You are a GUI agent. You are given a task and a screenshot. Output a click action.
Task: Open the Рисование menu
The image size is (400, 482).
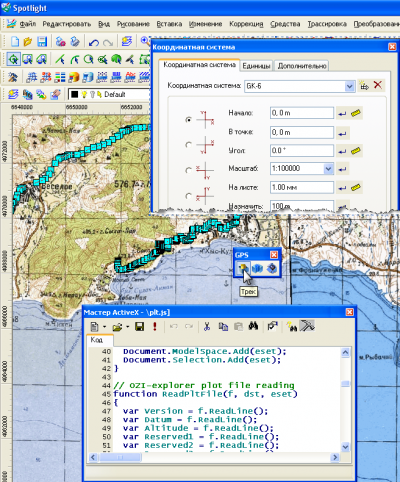(133, 24)
